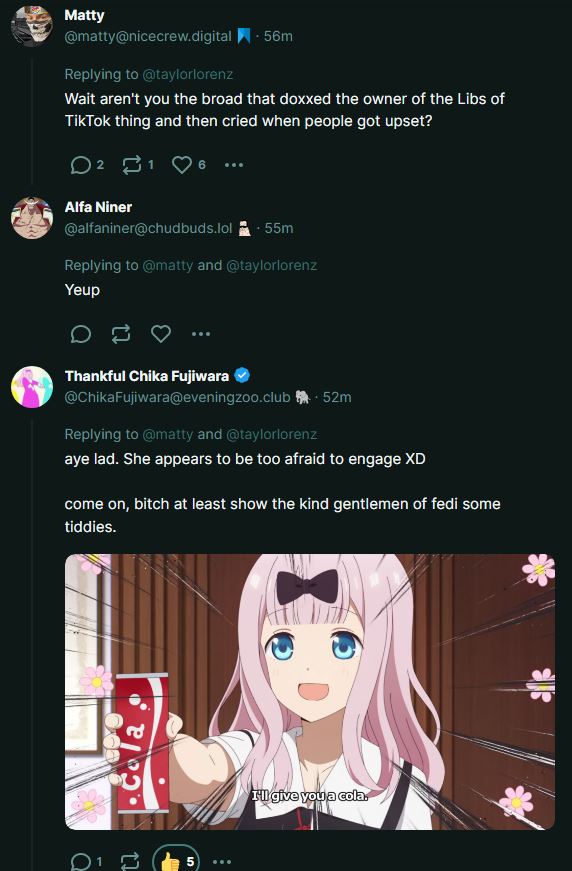This screenshot has height=871, width=572.
Task: Open the @taylorlorenz mention in Matty's reply
Action: tap(188, 74)
